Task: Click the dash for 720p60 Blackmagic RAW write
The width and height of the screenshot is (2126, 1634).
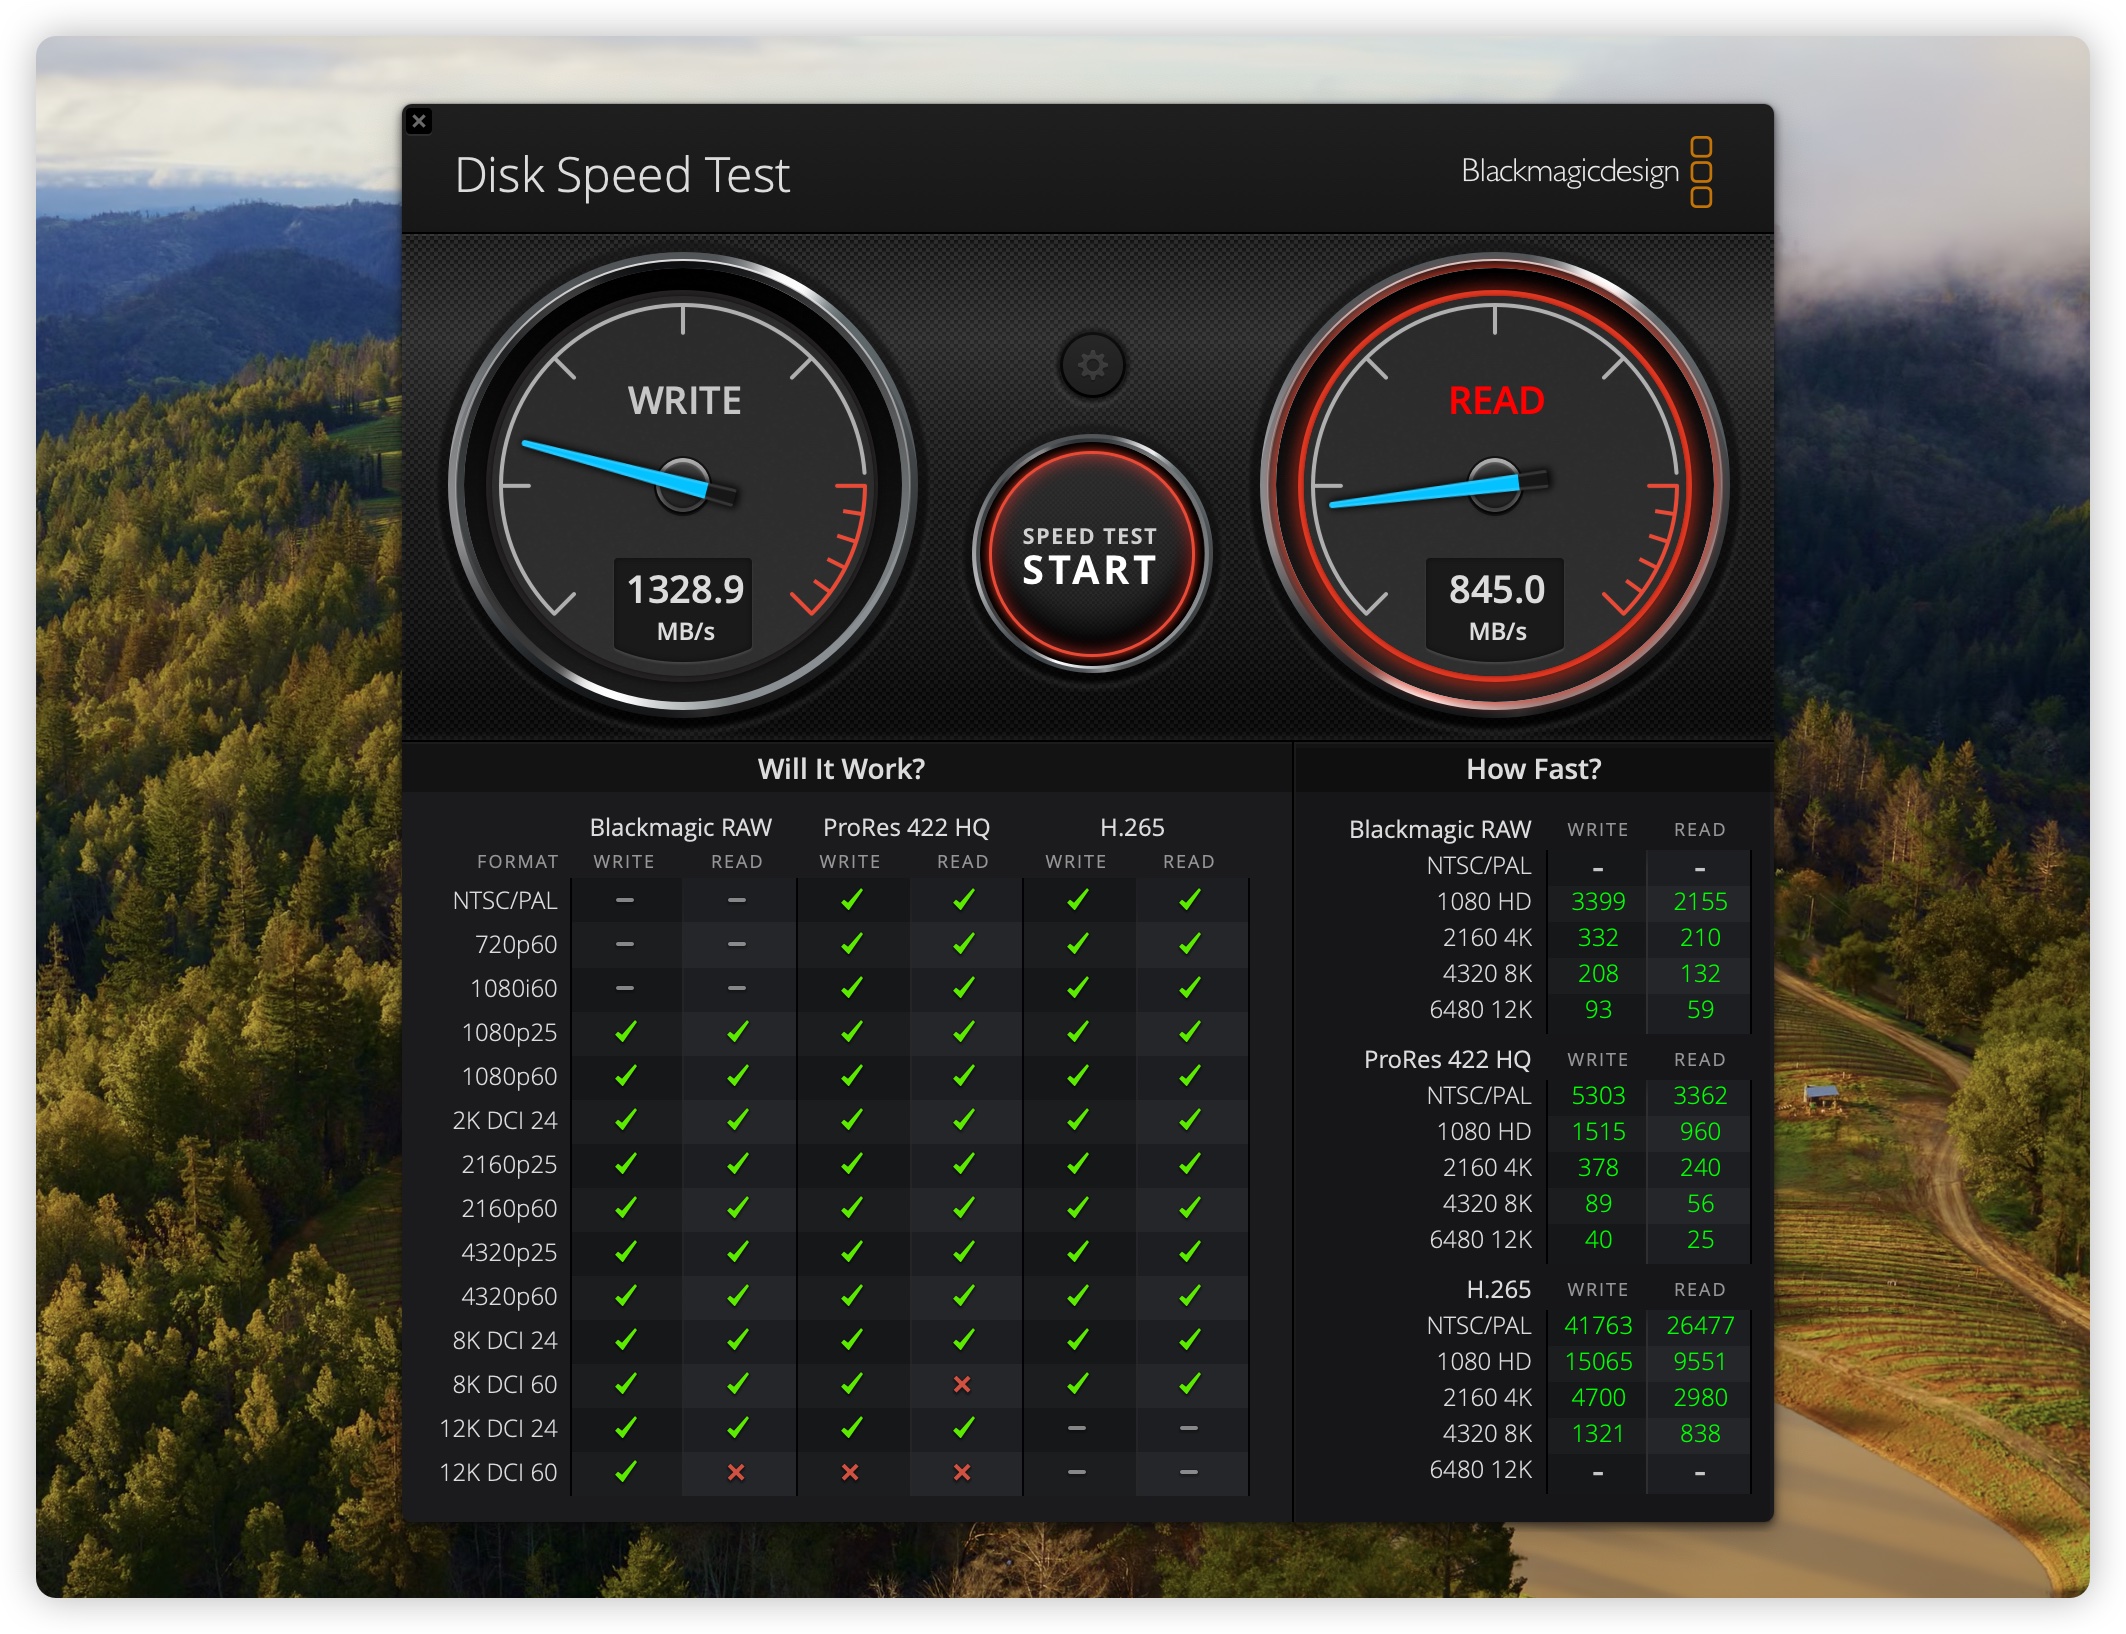Action: [x=625, y=944]
